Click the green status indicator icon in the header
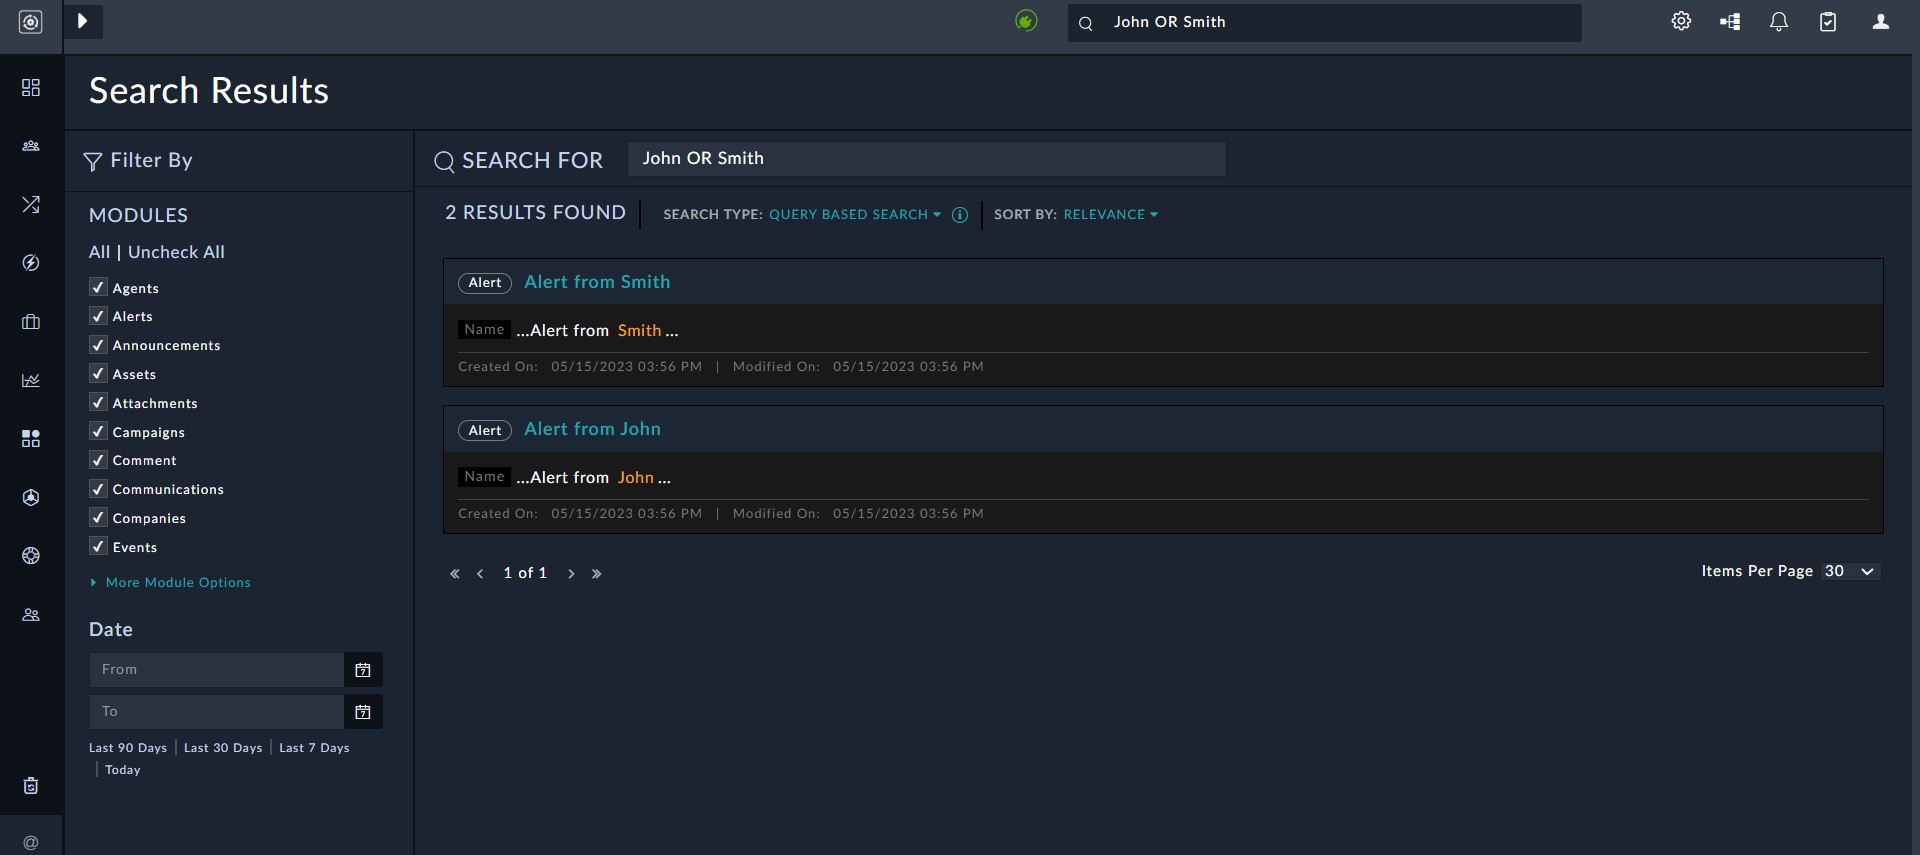The image size is (1920, 855). click(x=1026, y=21)
